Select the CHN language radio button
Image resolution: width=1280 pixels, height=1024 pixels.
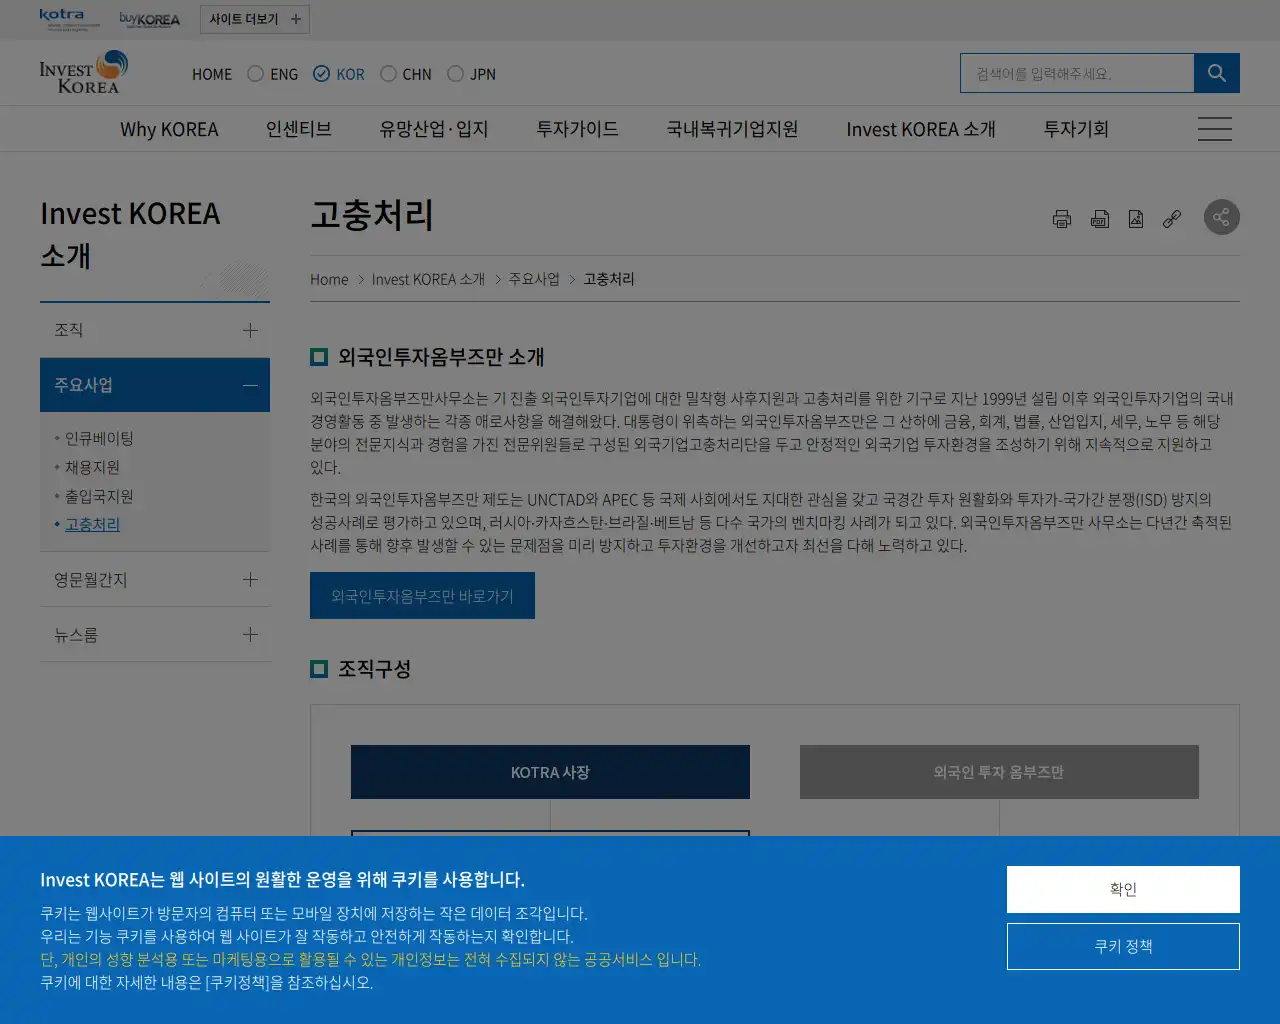pos(387,73)
